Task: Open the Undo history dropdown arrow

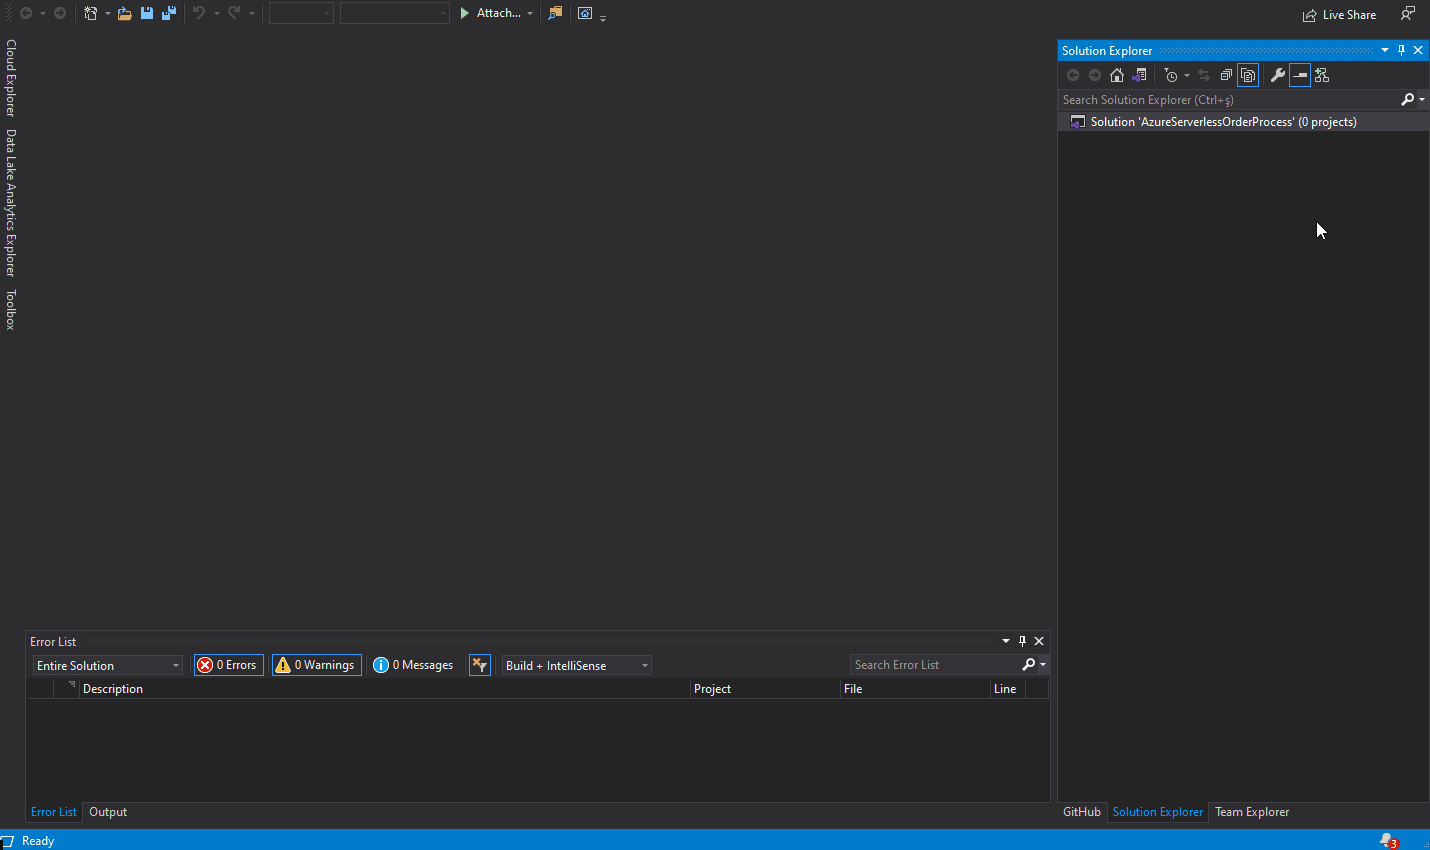Action: (x=216, y=13)
